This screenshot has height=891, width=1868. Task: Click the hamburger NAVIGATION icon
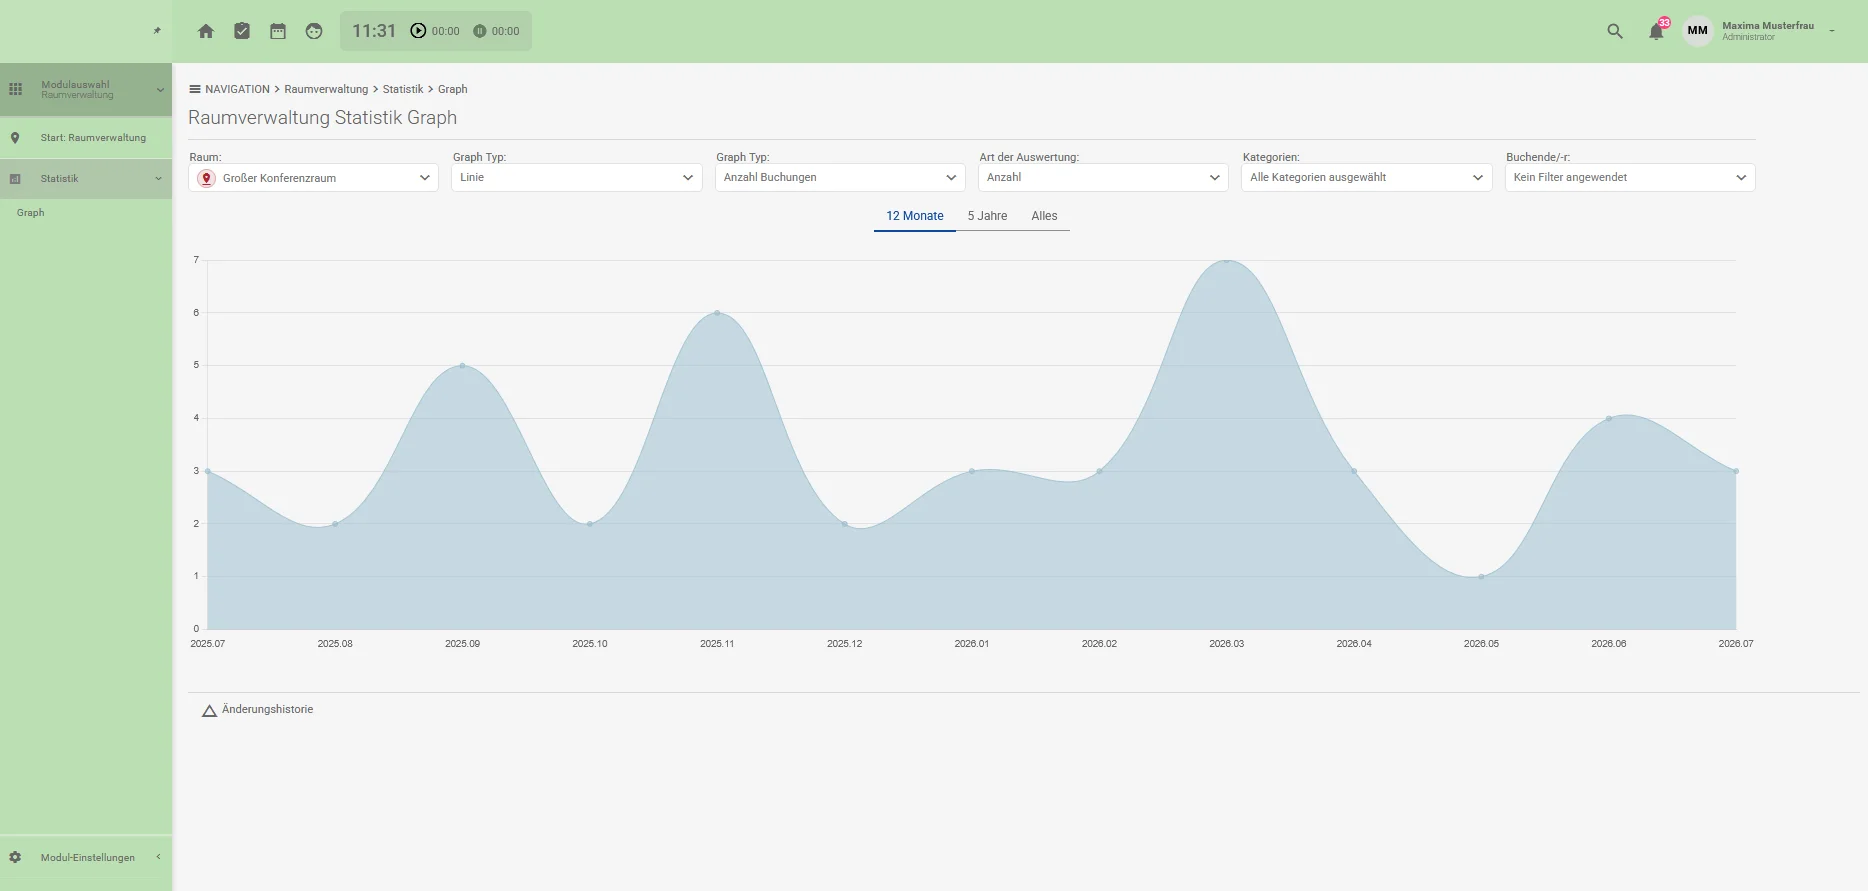[195, 89]
